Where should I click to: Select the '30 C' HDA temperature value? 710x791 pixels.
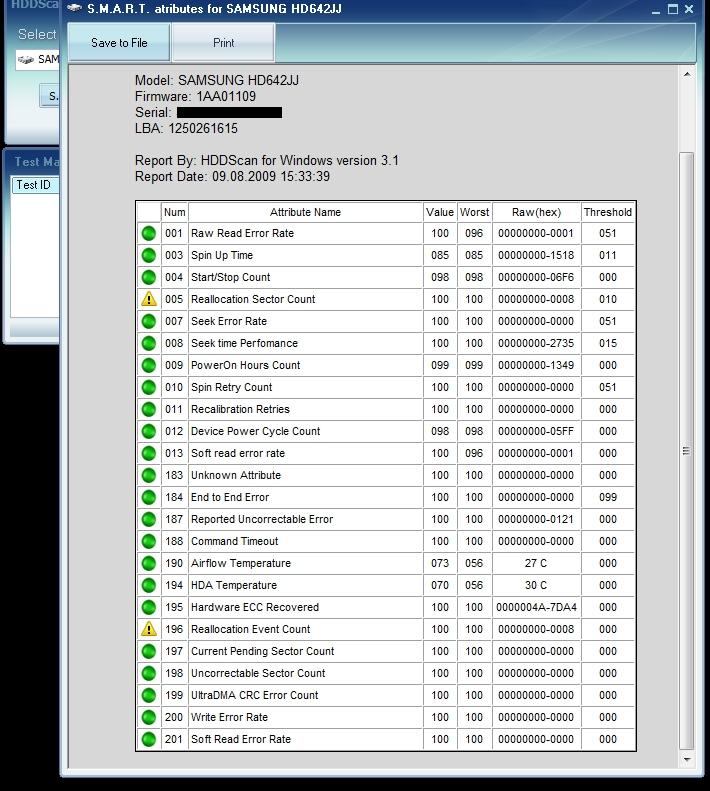coord(536,585)
